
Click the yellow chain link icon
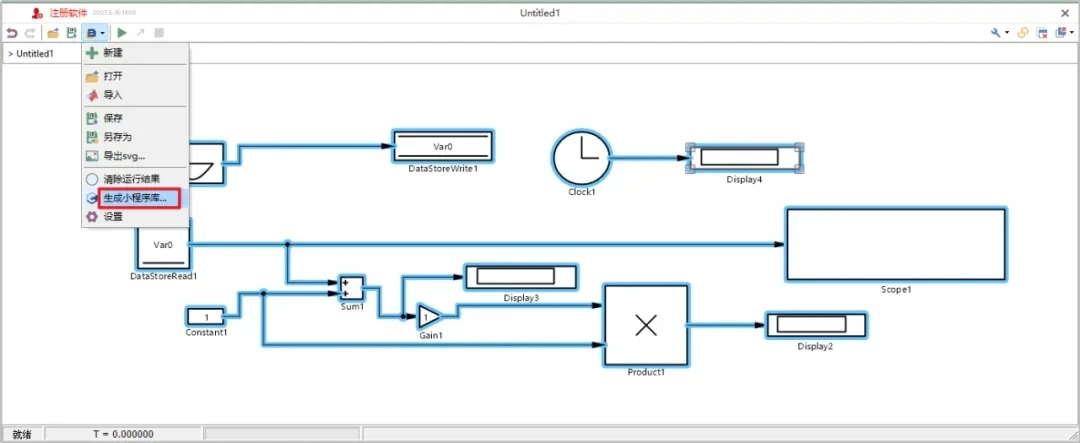[x=1023, y=33]
